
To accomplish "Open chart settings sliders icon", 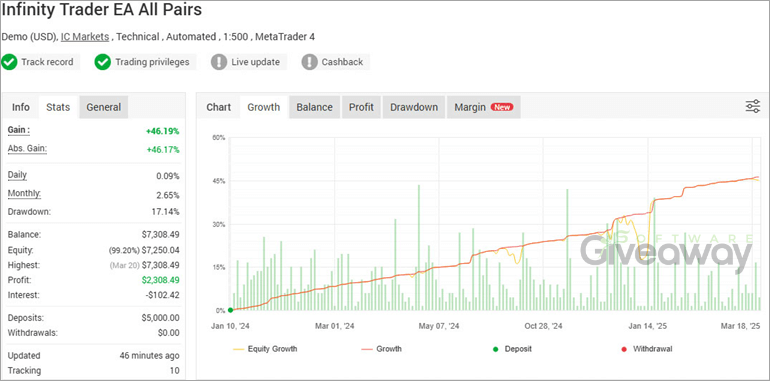I will coord(753,106).
